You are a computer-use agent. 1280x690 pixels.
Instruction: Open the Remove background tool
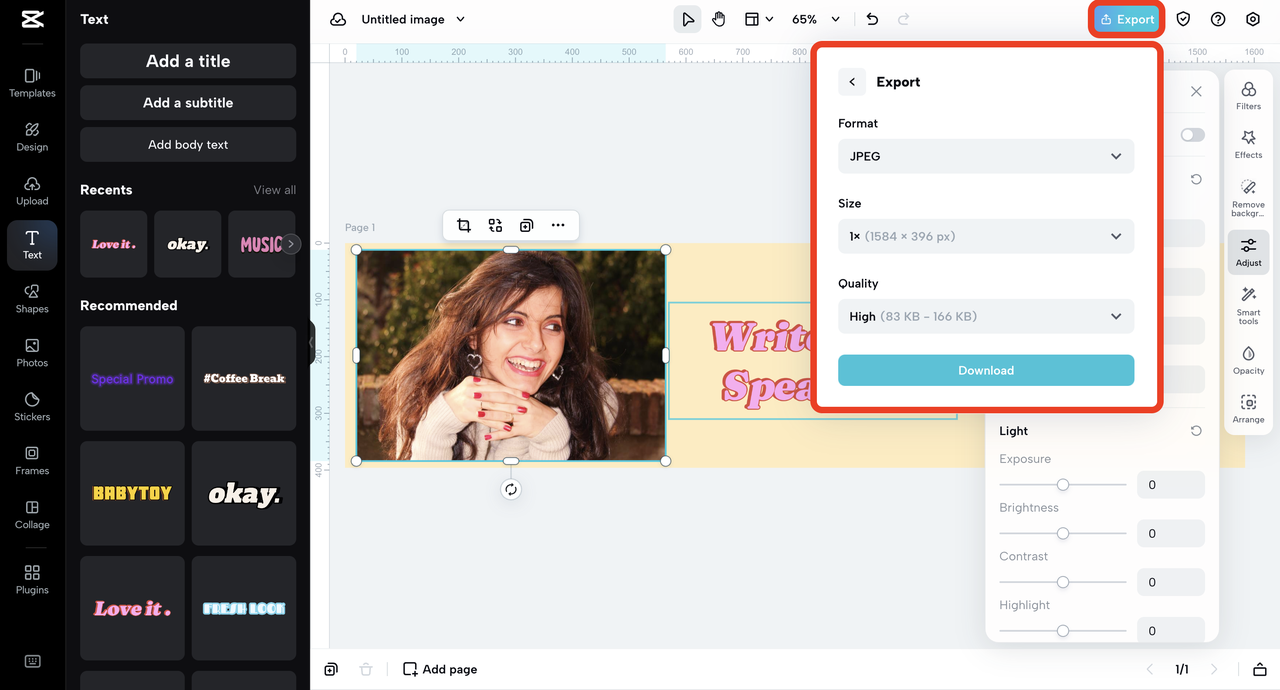[x=1248, y=198]
